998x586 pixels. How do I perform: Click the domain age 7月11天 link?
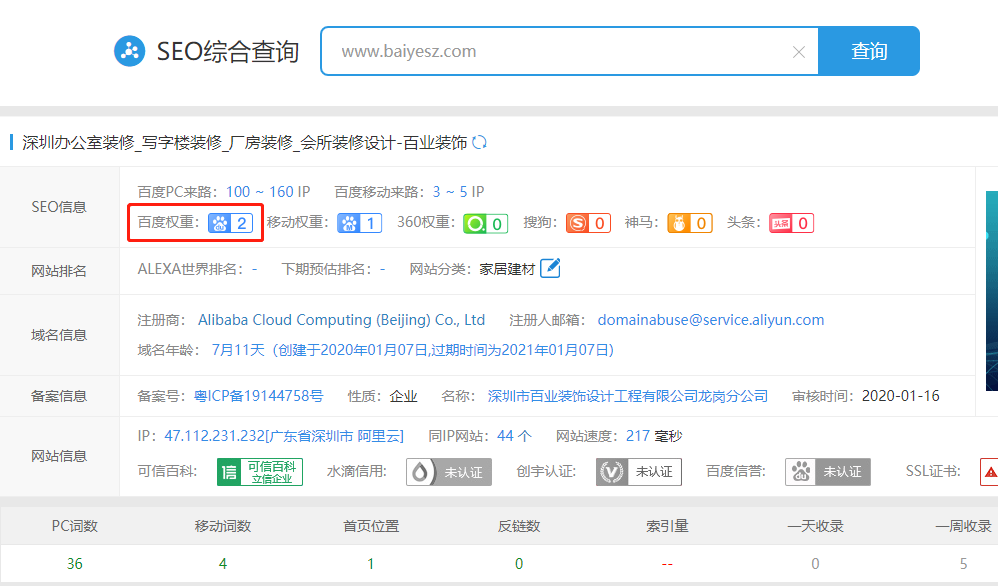tap(412, 350)
